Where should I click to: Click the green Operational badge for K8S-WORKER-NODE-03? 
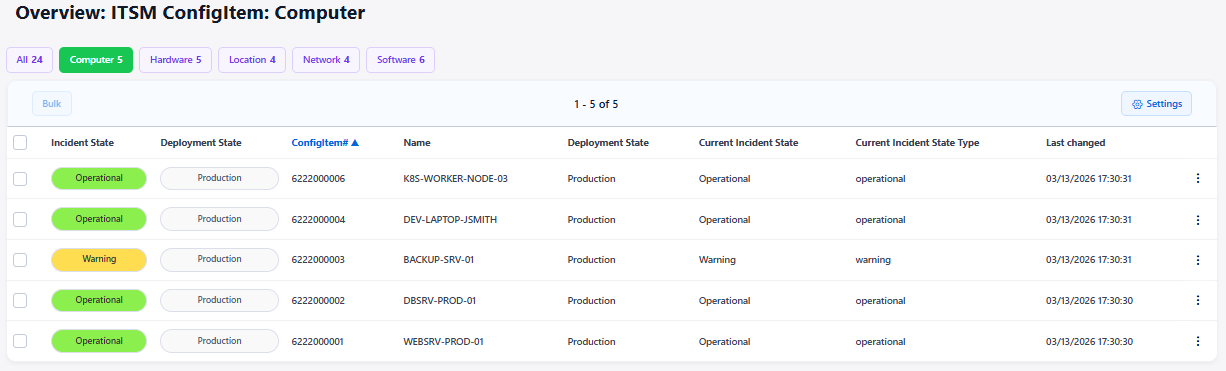[x=99, y=179]
